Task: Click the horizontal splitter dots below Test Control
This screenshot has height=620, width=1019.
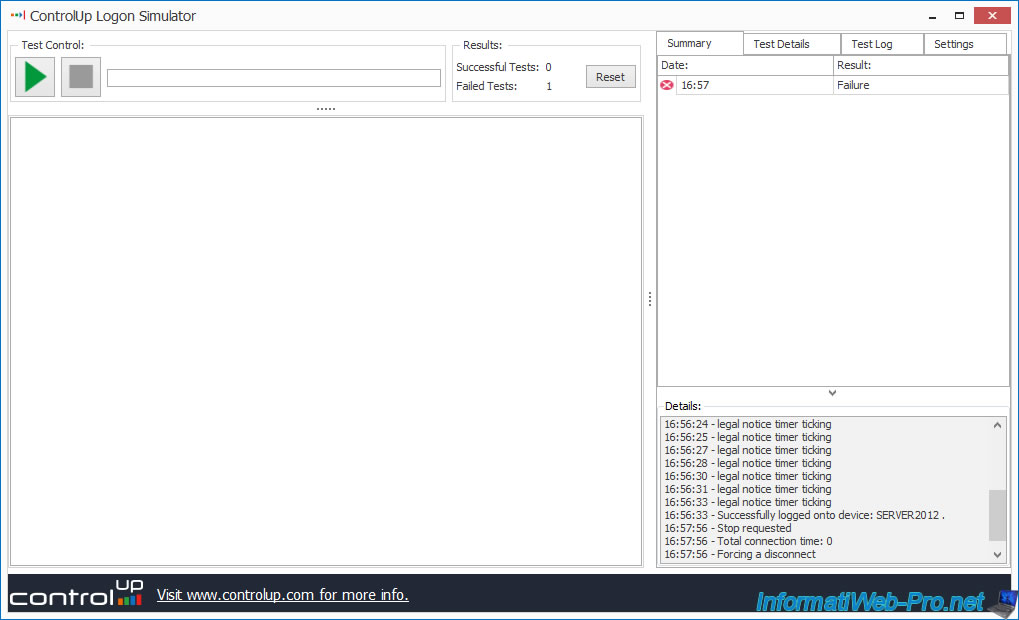Action: pos(326,109)
